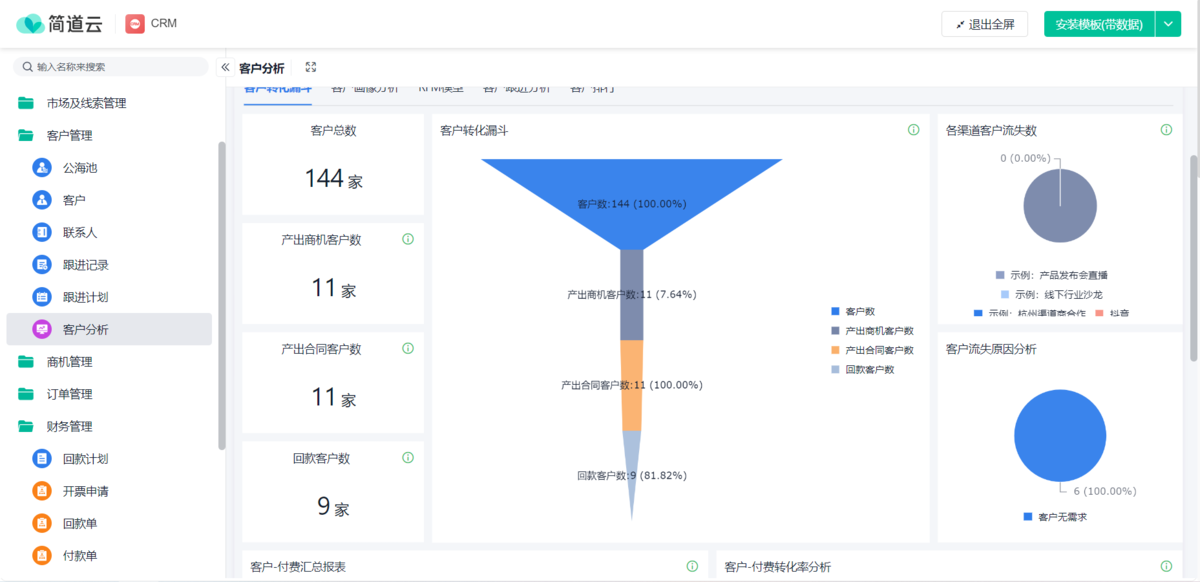Click the 退出全屏 button
Viewport: 1200px width, 582px height.
click(984, 24)
